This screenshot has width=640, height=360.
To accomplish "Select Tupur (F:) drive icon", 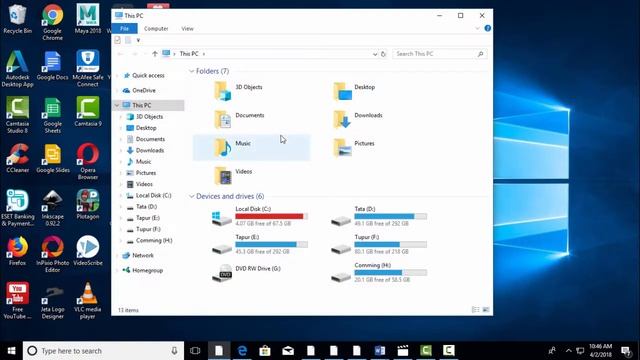I will [341, 248].
